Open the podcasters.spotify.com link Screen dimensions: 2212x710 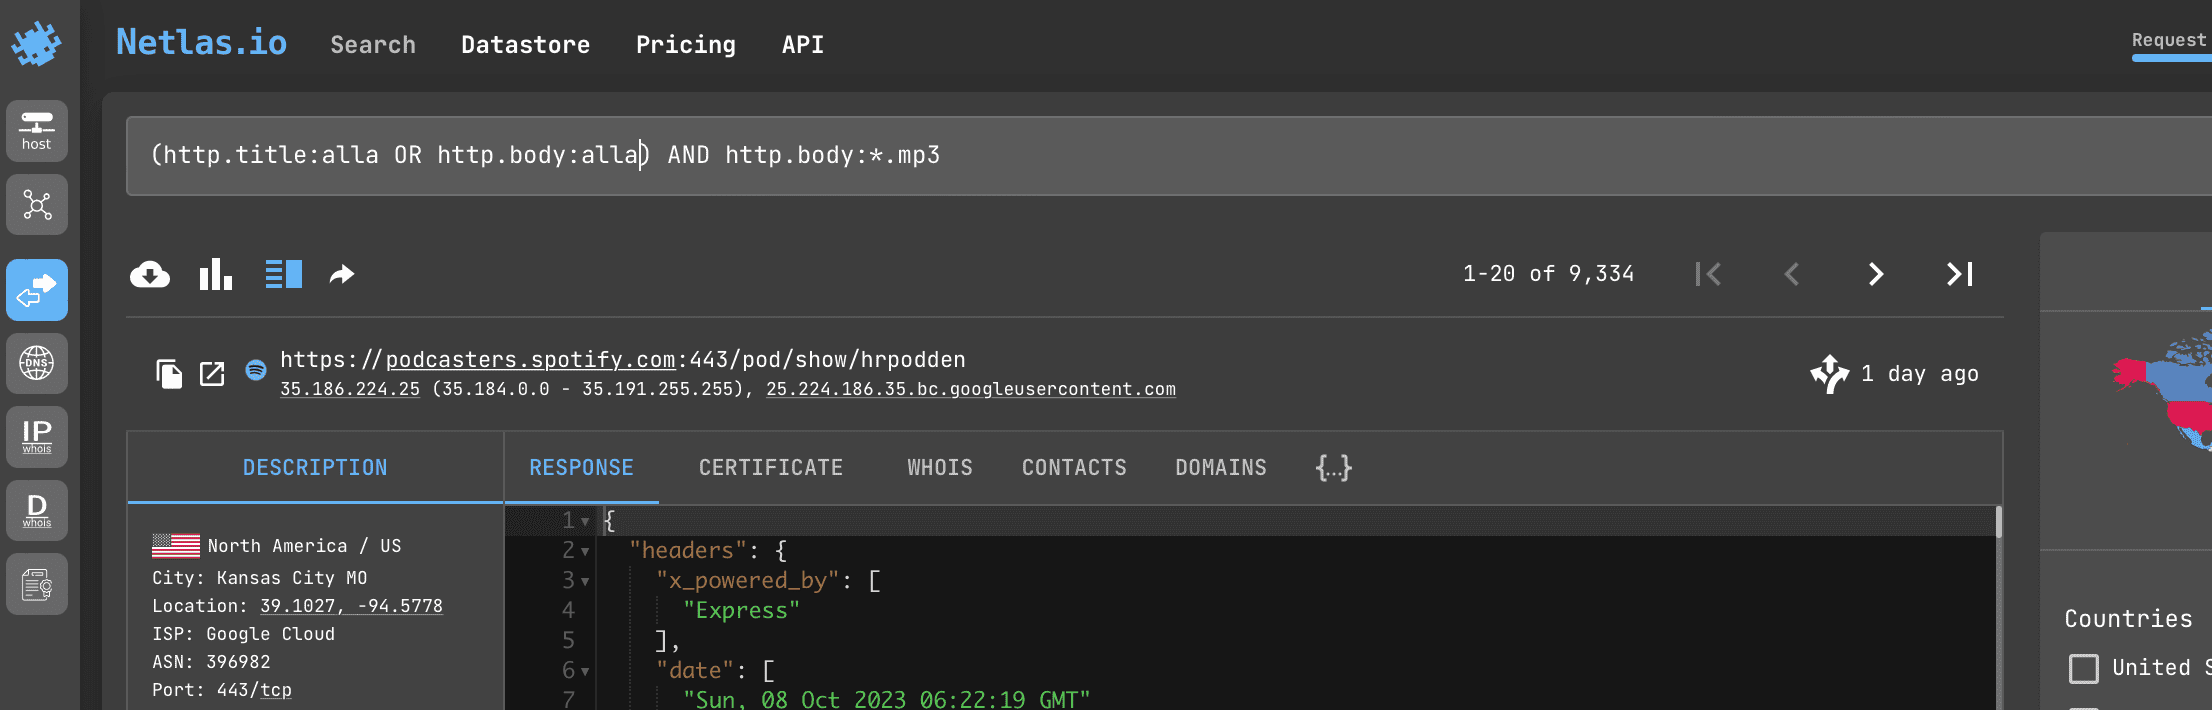[x=530, y=359]
